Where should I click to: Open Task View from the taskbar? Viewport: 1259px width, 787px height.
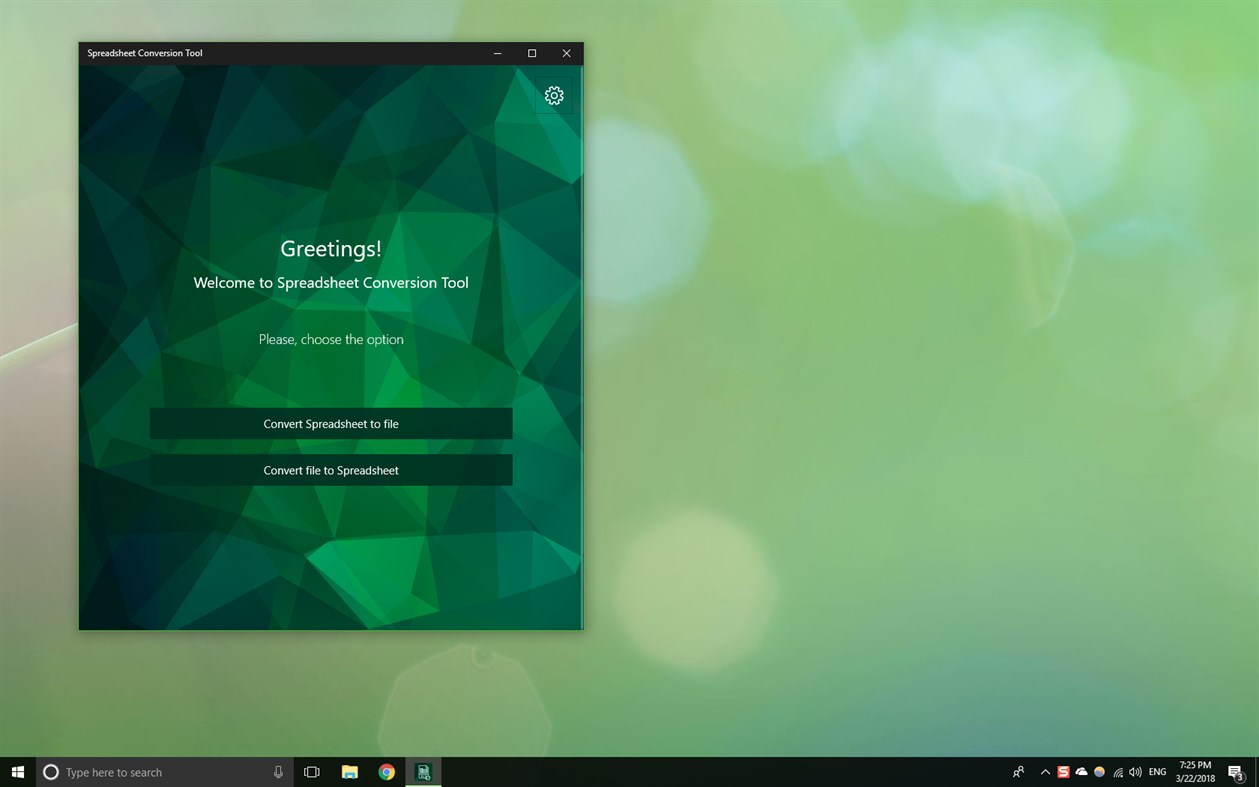click(x=311, y=771)
